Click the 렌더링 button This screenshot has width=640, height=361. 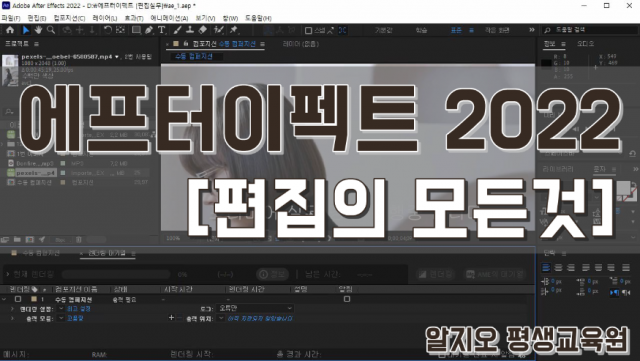(x=437, y=274)
